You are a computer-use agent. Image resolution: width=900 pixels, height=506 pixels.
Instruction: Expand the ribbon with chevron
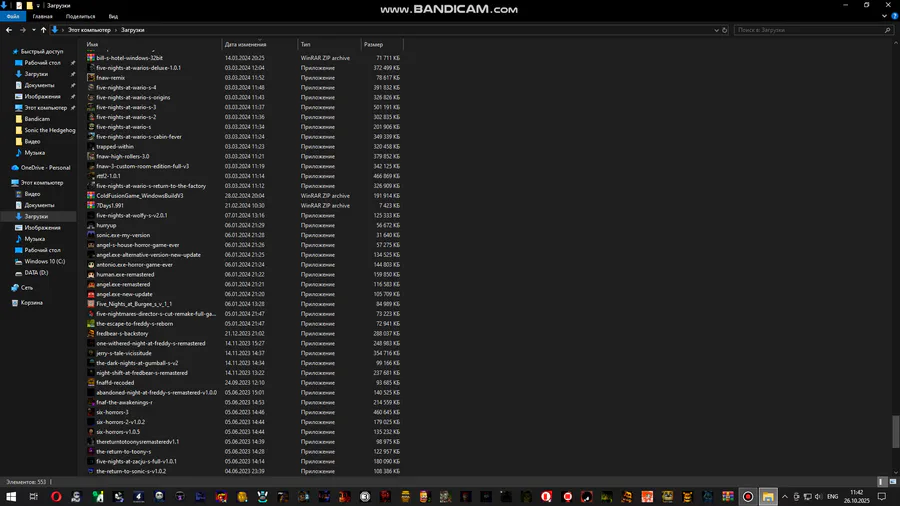pos(885,16)
